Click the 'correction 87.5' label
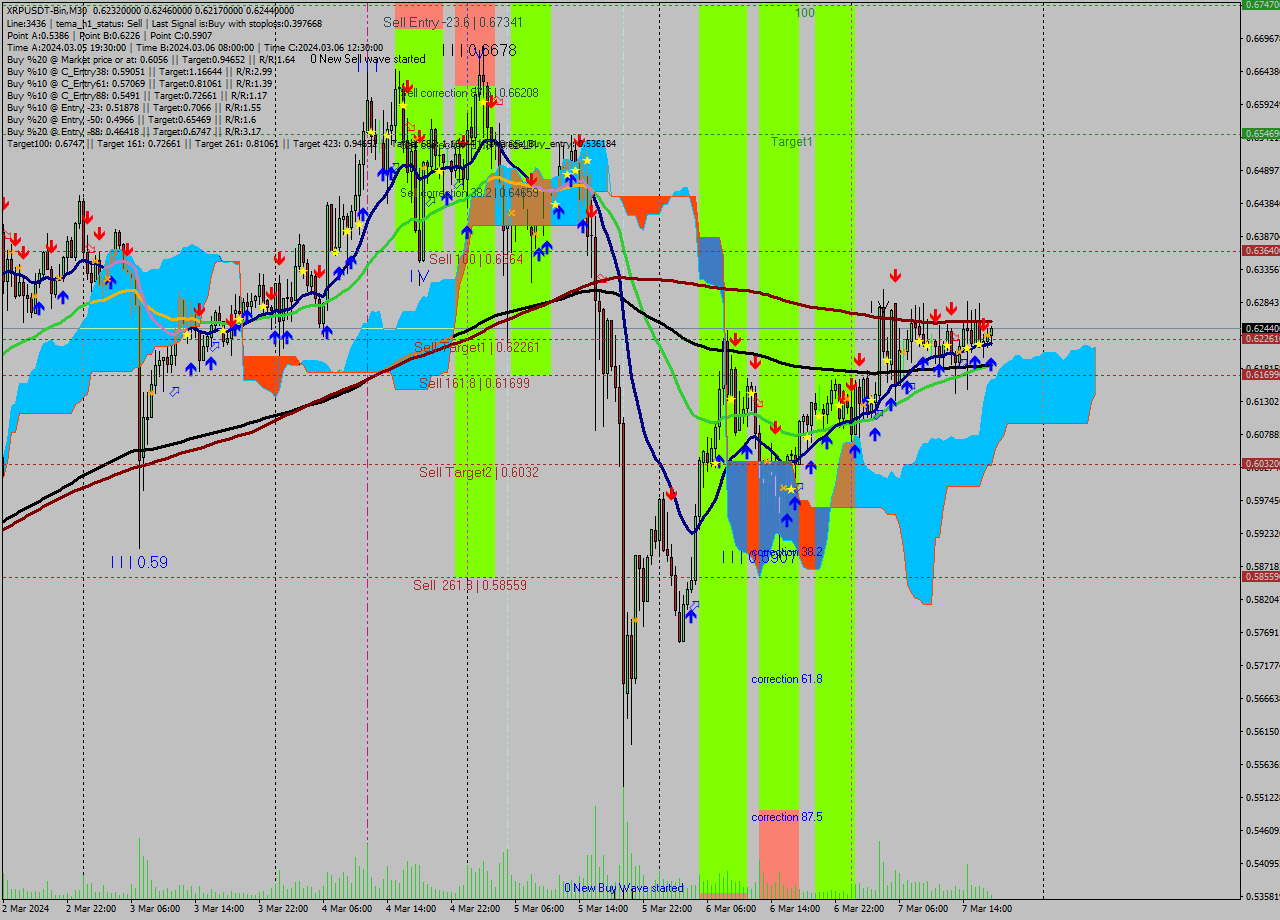Screen dimensions: 1280x920 point(787,817)
